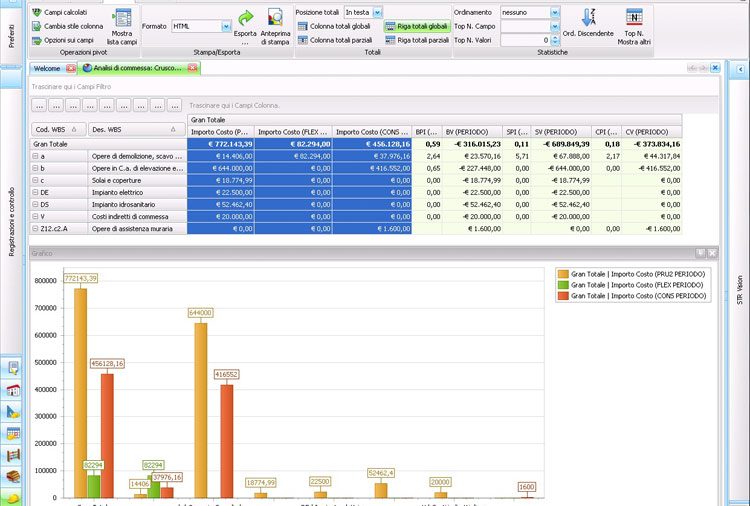
Task: Toggle Riga totali parziali
Action: pos(416,40)
